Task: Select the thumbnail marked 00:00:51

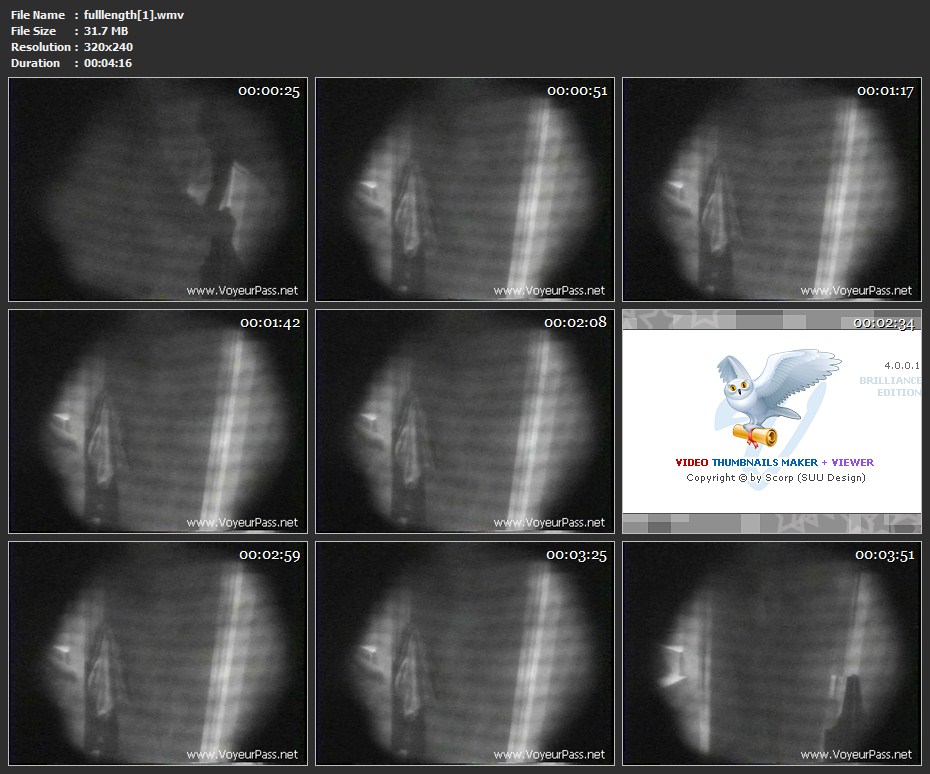Action: coord(463,190)
